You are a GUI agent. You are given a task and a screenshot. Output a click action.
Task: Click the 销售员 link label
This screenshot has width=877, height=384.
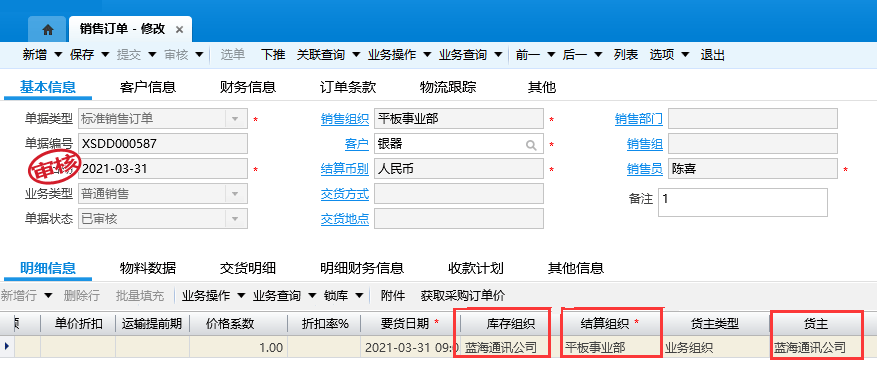click(645, 169)
